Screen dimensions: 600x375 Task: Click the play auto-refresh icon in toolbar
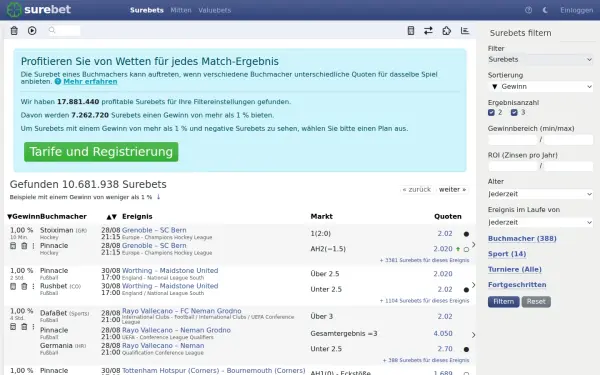click(x=32, y=31)
